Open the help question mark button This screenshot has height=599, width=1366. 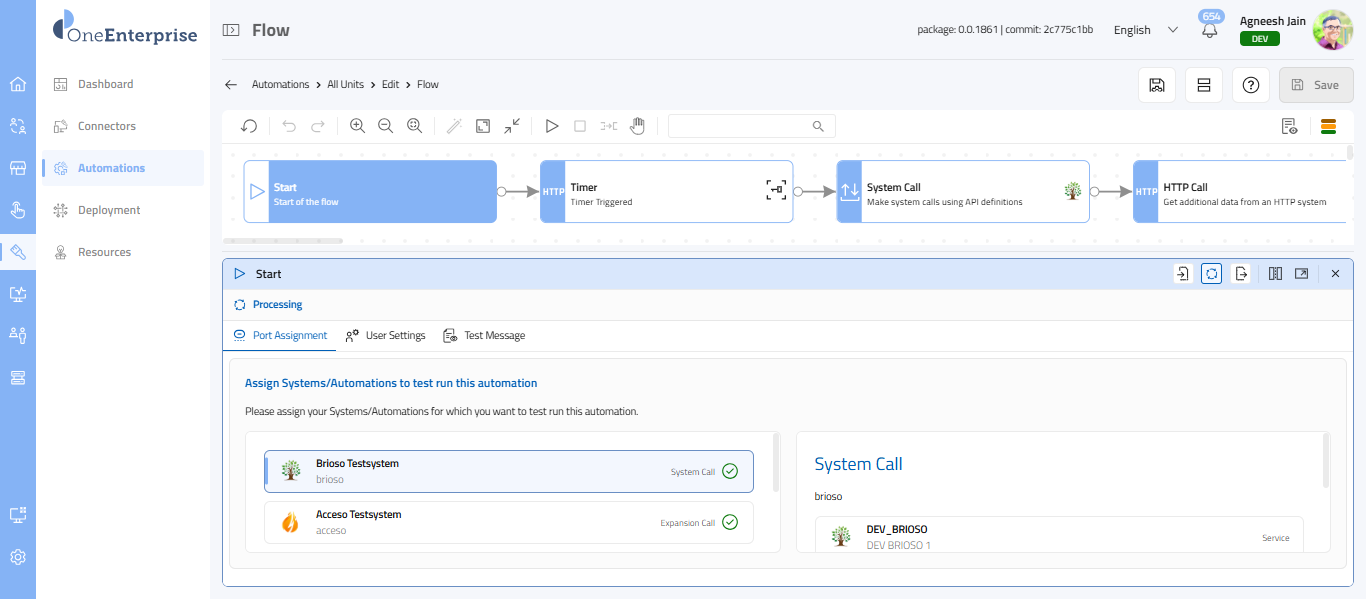[x=1250, y=85]
